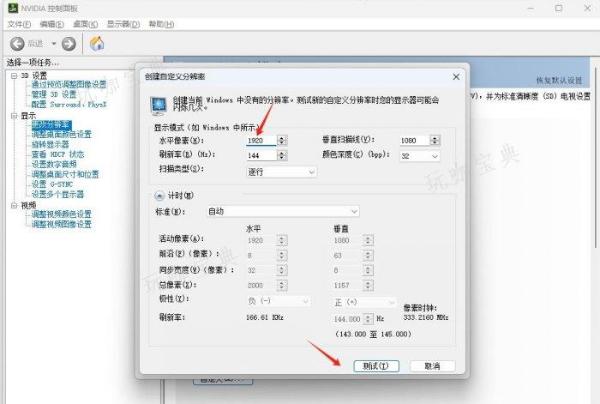Select 管理 3D 设置 in the tree
Viewport: 600px width, 404px height.
coord(54,94)
